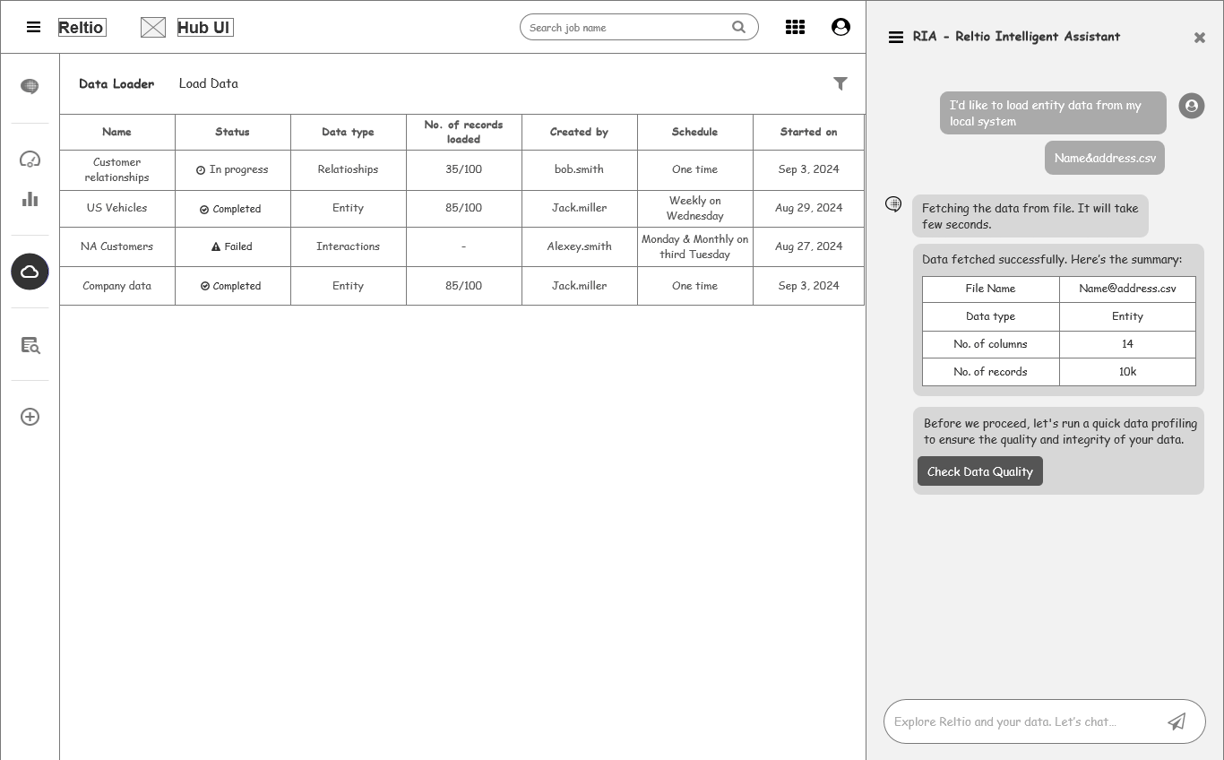Open the hamburger menu beside Reltio logo
The height and width of the screenshot is (760, 1224).
click(33, 27)
